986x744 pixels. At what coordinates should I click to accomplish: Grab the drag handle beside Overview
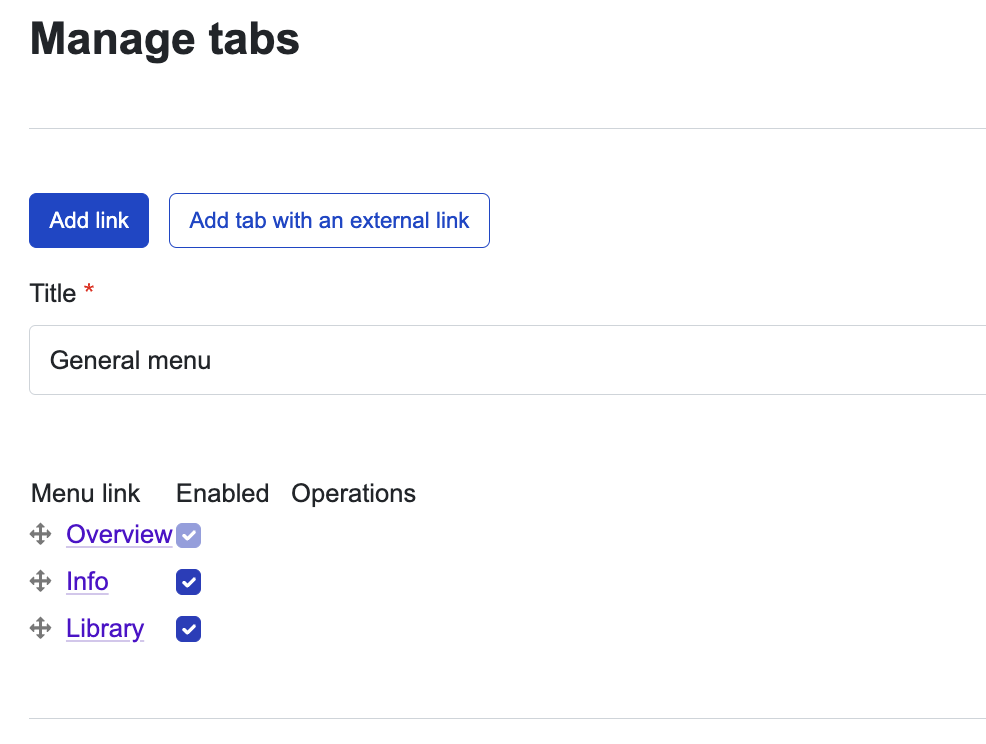(x=40, y=534)
